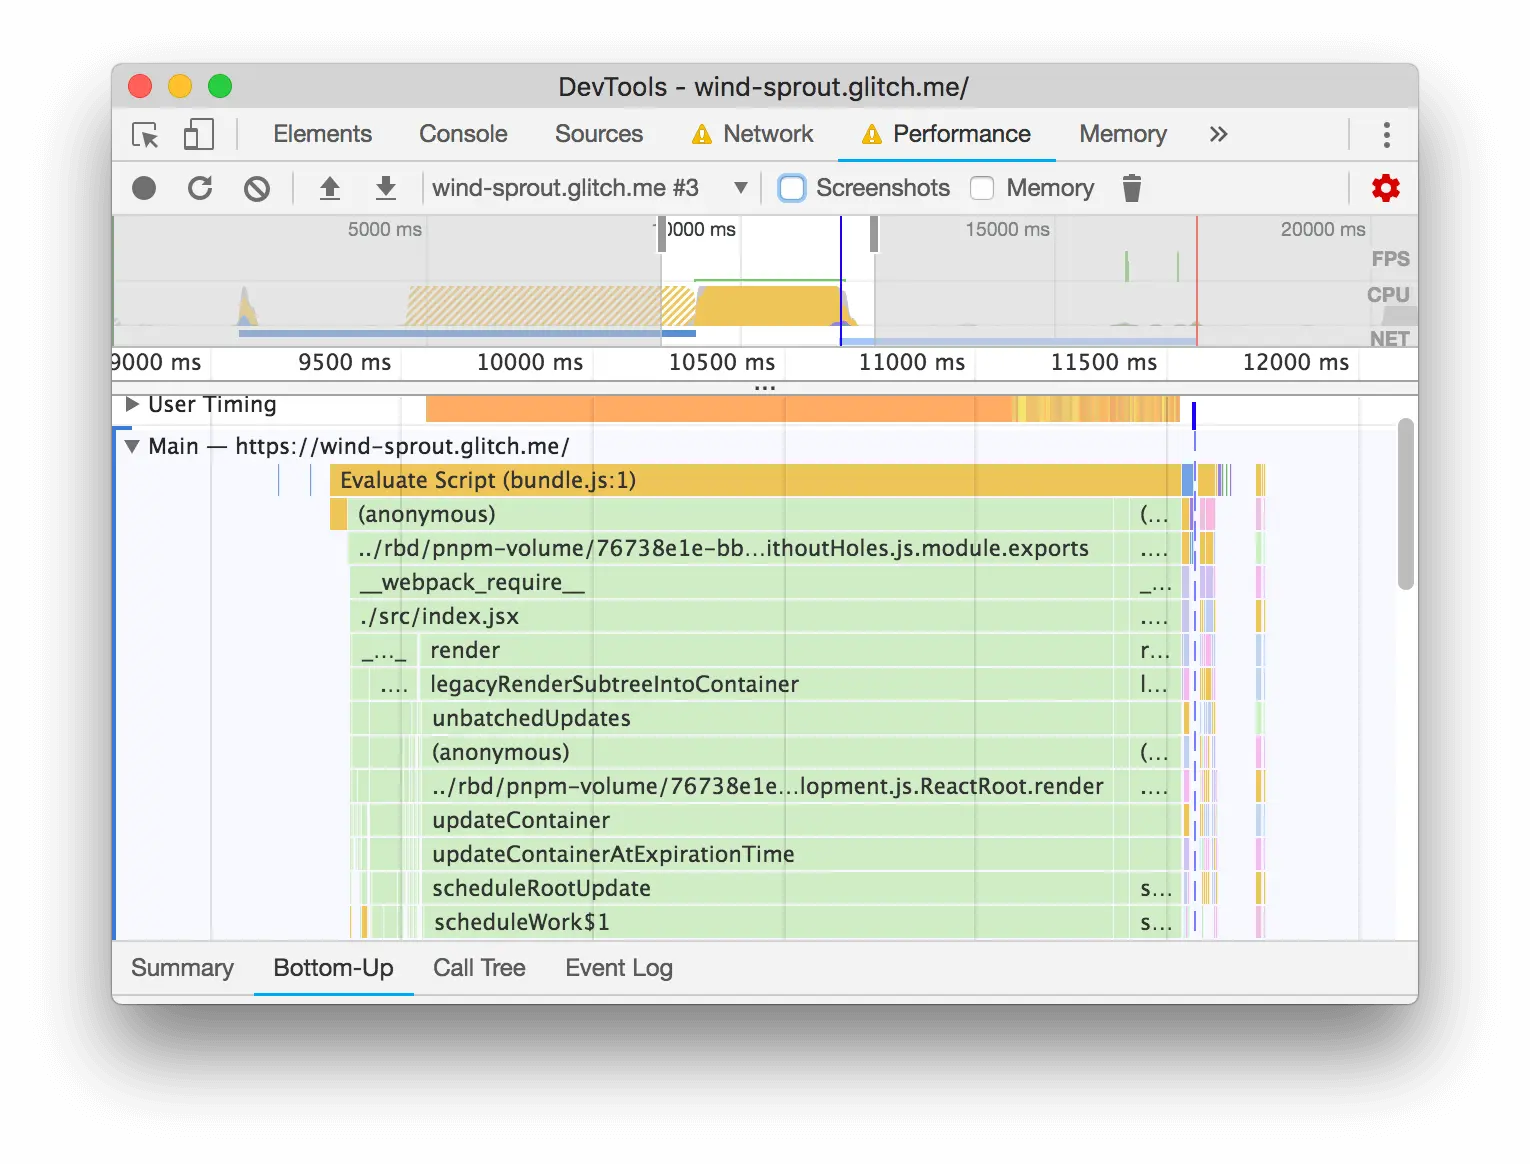Enable the Memory checkbox in the toolbar
The height and width of the screenshot is (1164, 1530).
tap(982, 188)
